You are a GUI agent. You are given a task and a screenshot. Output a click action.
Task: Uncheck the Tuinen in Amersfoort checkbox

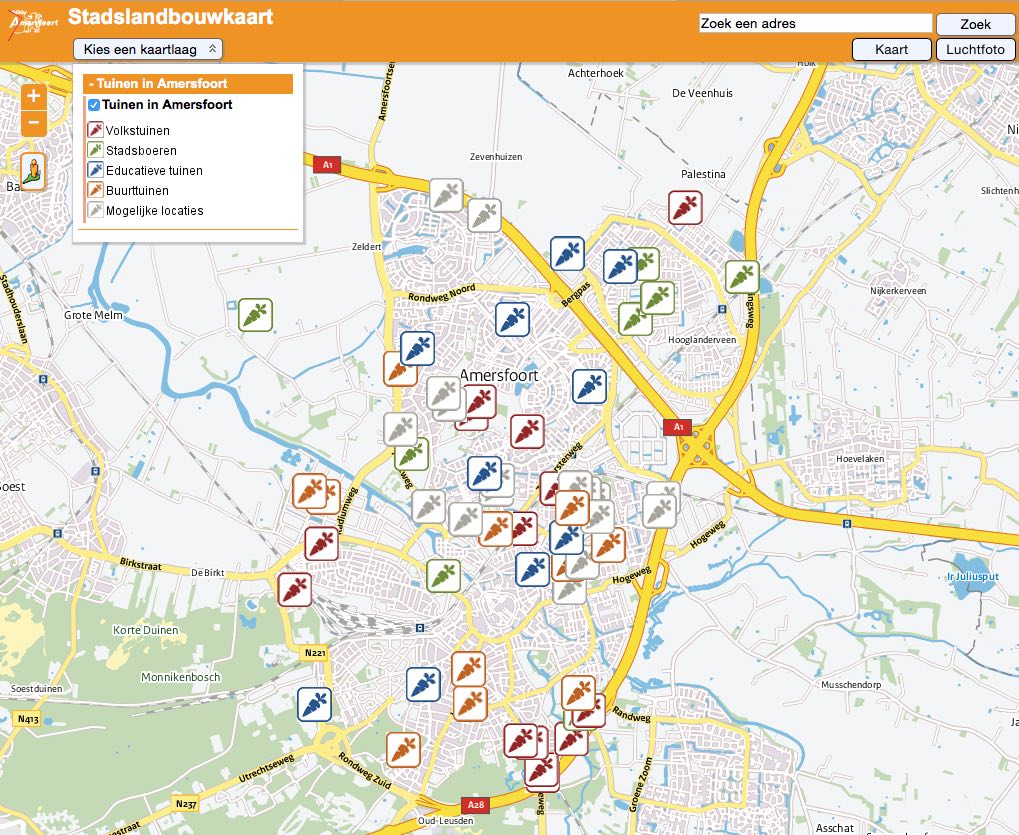click(94, 105)
